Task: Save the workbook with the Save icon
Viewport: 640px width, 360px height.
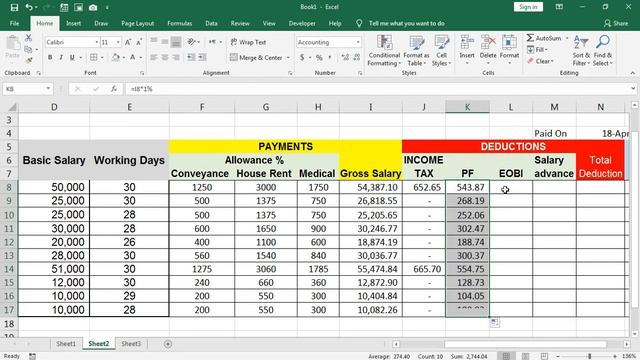Action: 14,7
